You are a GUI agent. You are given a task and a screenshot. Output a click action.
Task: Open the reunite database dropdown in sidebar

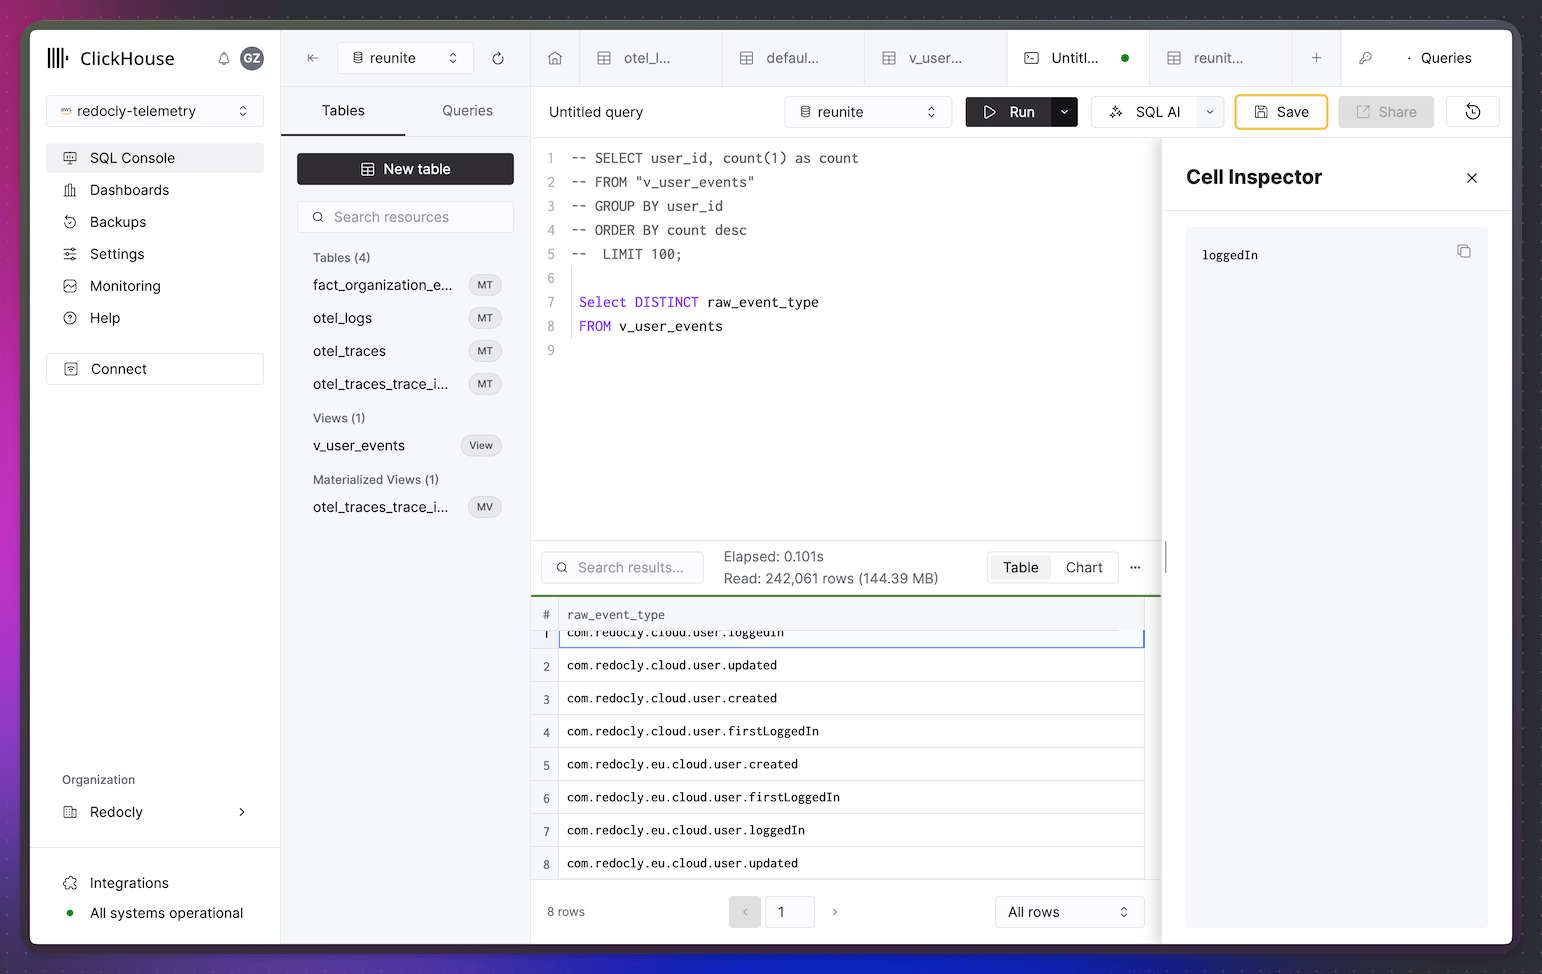pyautogui.click(x=405, y=58)
